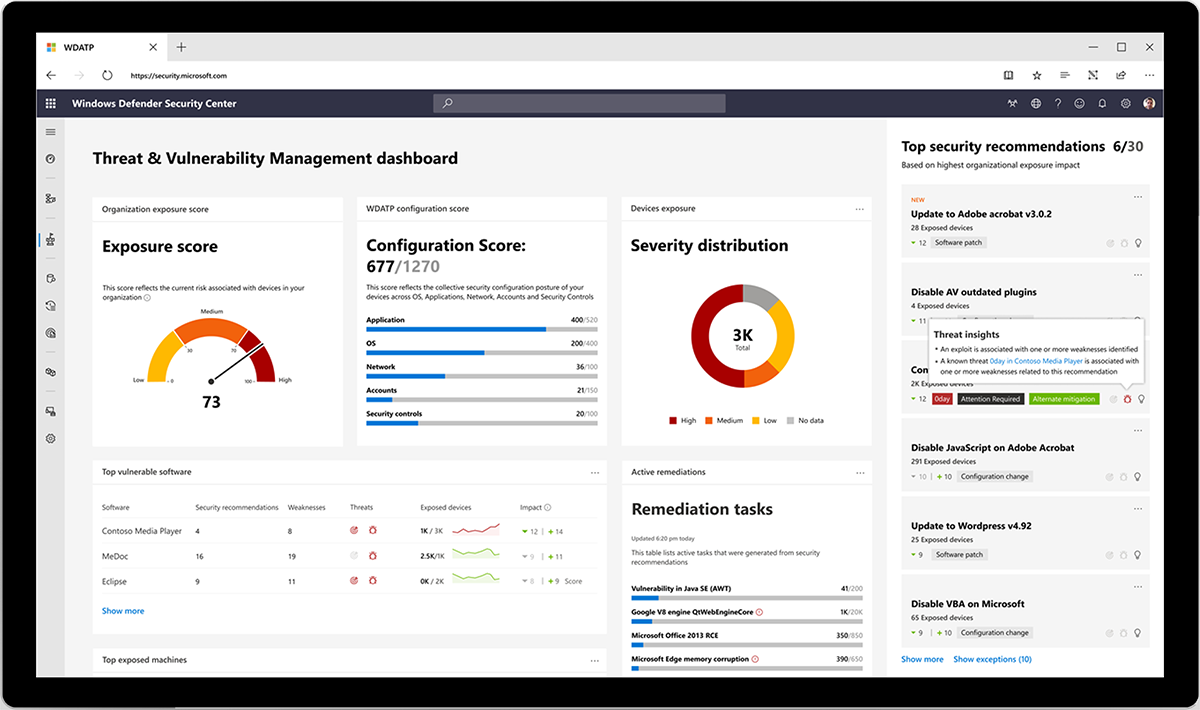Select the dashboard gauge icon in the sidebar

(x=50, y=160)
